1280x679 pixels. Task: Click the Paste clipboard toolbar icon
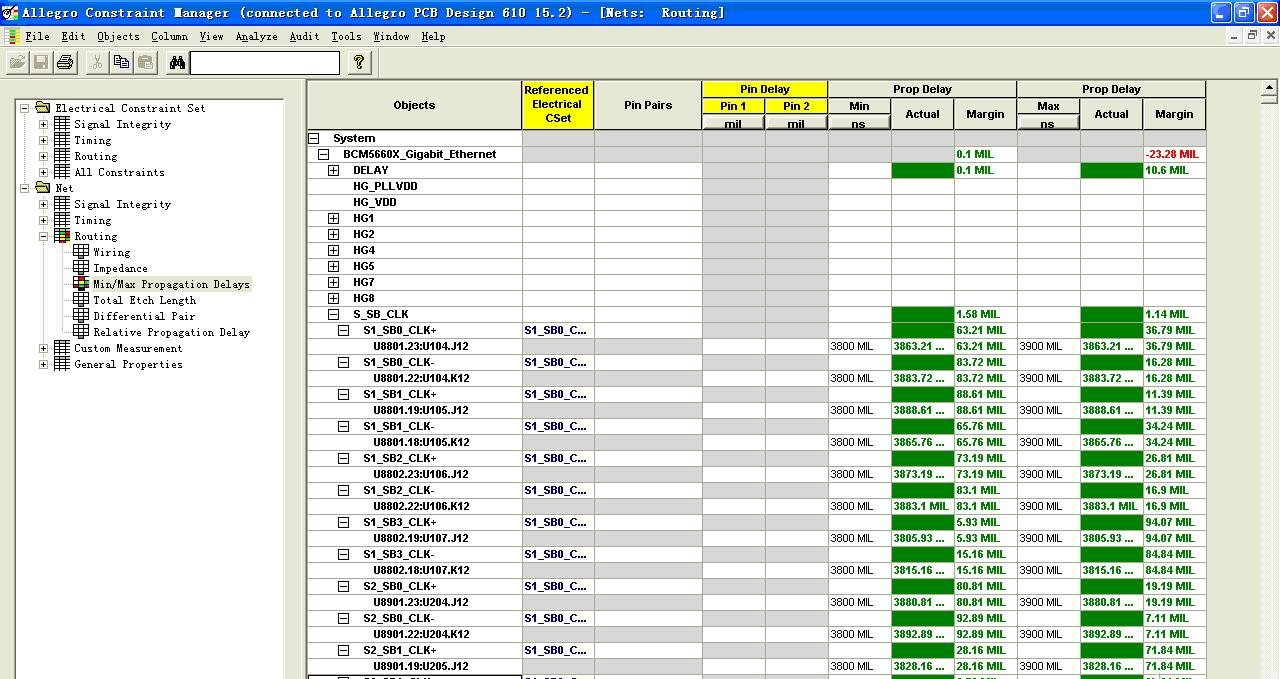click(x=145, y=63)
